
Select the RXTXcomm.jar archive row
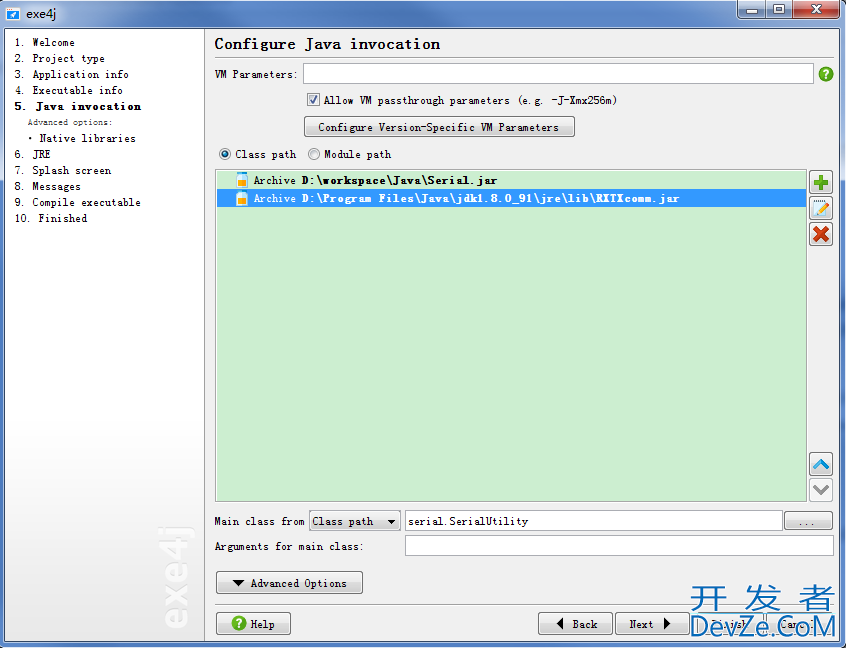pyautogui.click(x=511, y=199)
